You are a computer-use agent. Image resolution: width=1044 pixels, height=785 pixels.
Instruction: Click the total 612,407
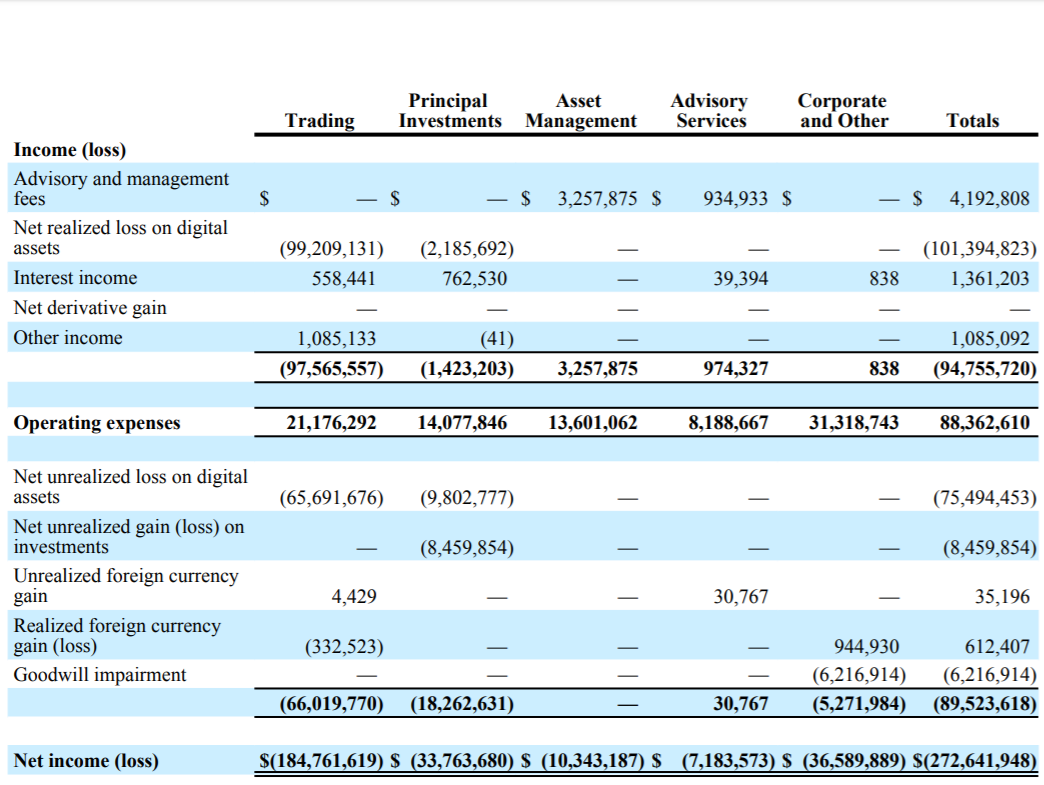pos(997,647)
